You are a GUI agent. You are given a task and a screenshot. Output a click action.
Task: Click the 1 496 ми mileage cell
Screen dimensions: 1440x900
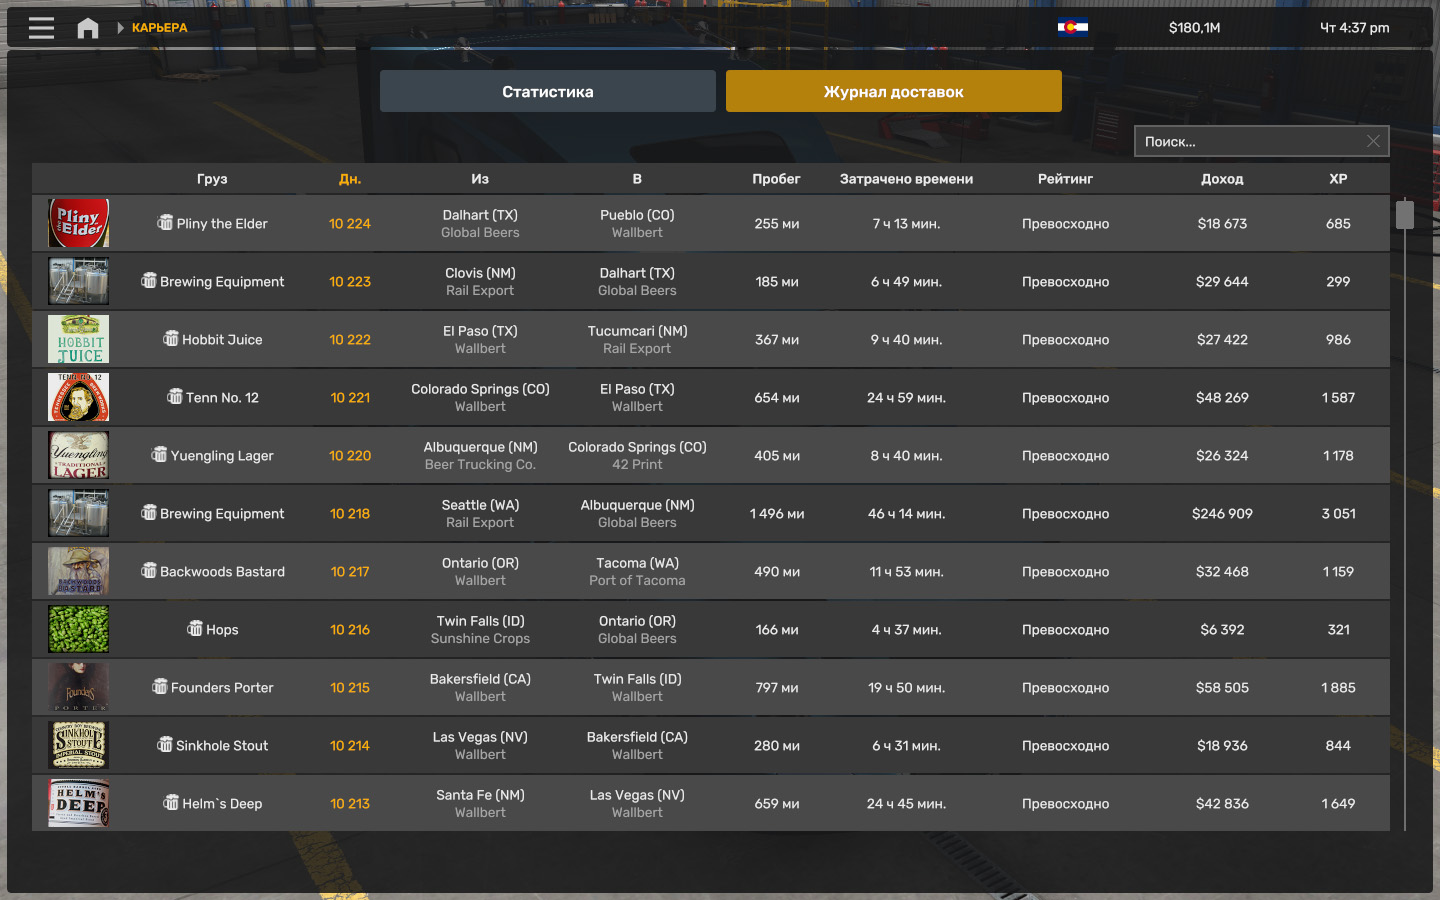[777, 514]
